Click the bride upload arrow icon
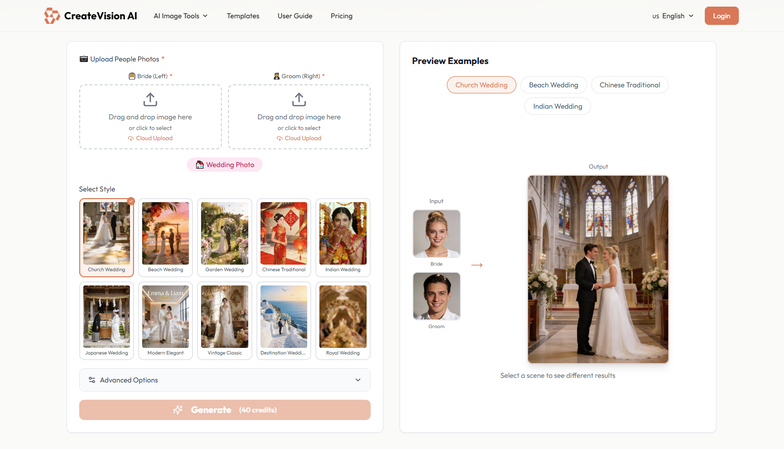 [x=150, y=100]
